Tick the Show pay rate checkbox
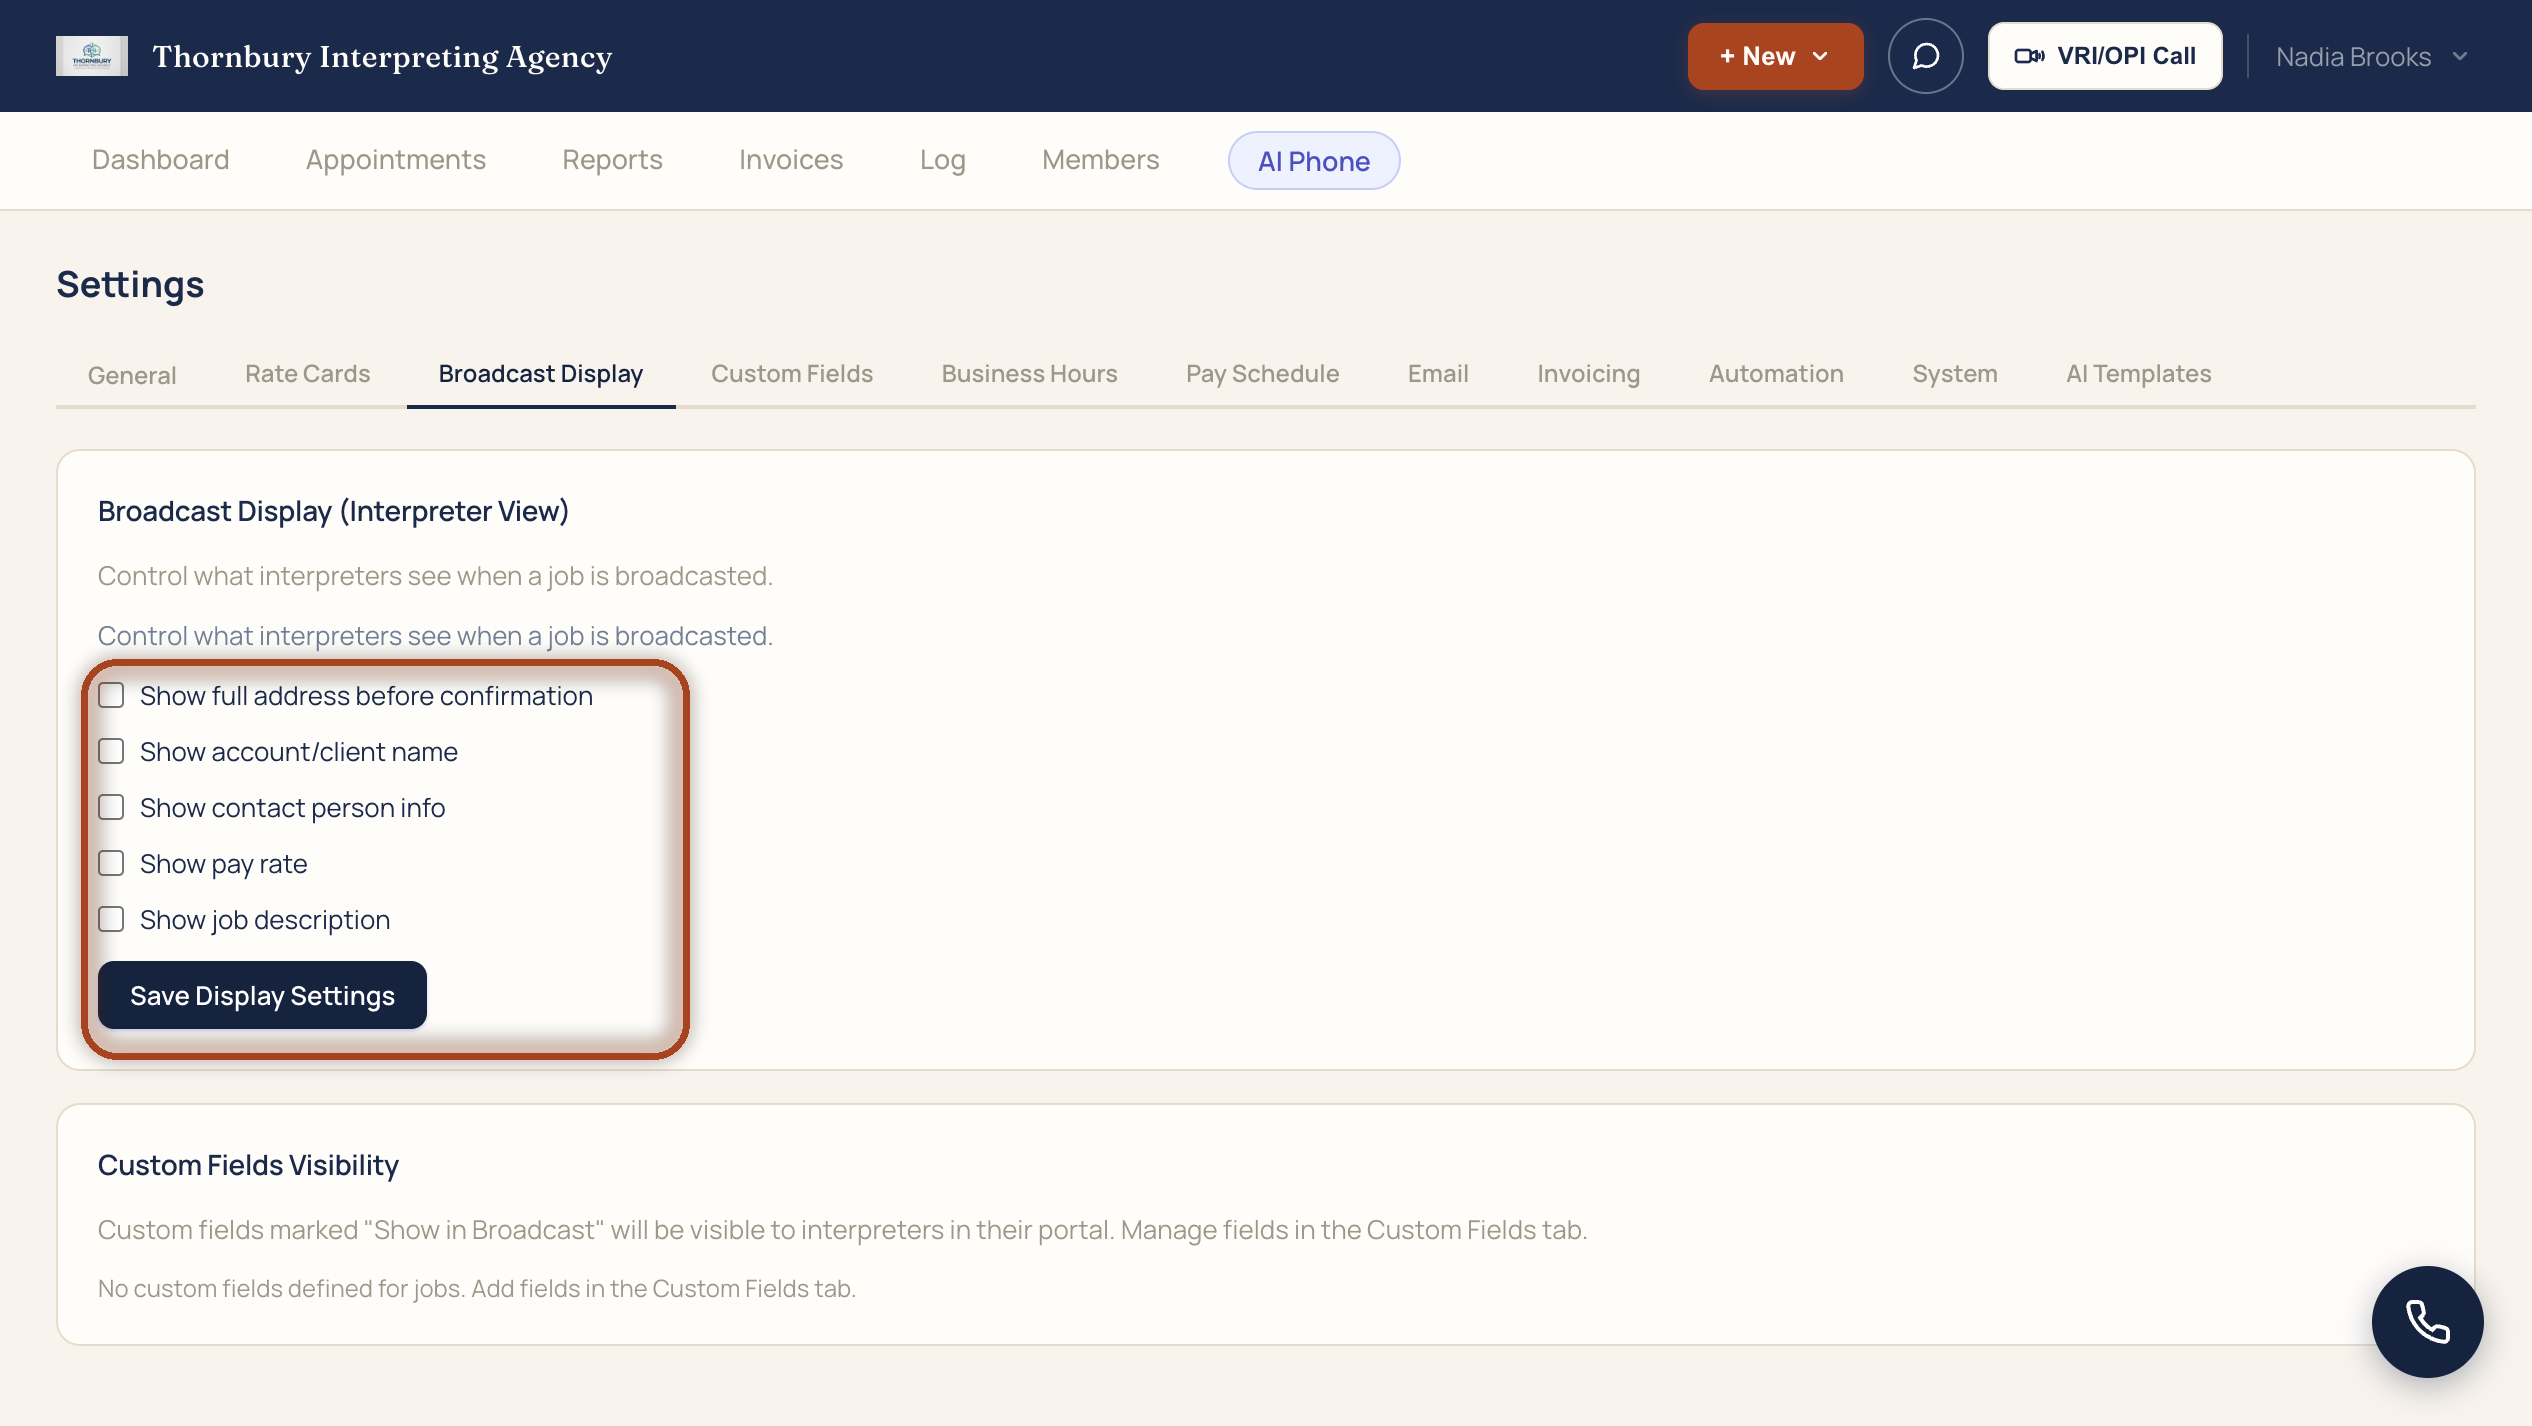2532x1426 pixels. (111, 863)
